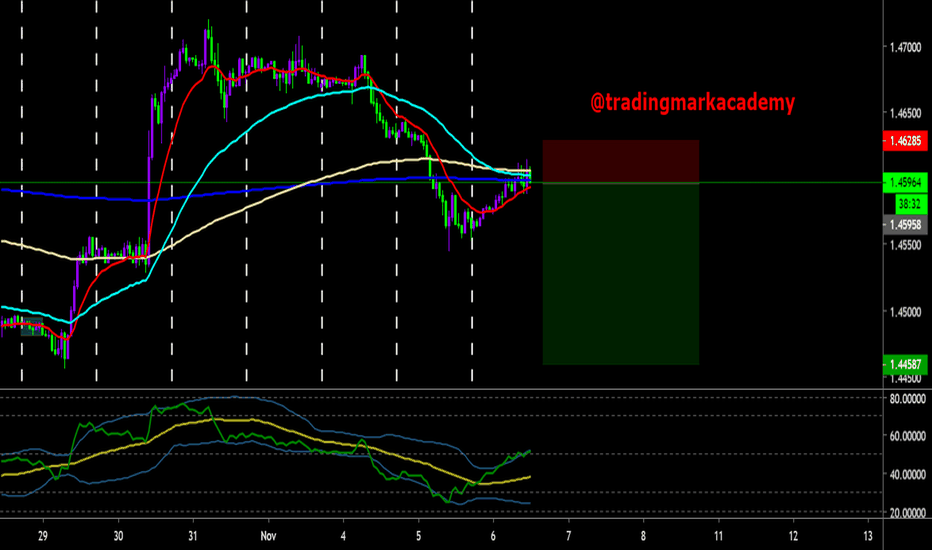This screenshot has width=932, height=550.
Task: Click the date label 31 on time axis
Action: pos(193,536)
